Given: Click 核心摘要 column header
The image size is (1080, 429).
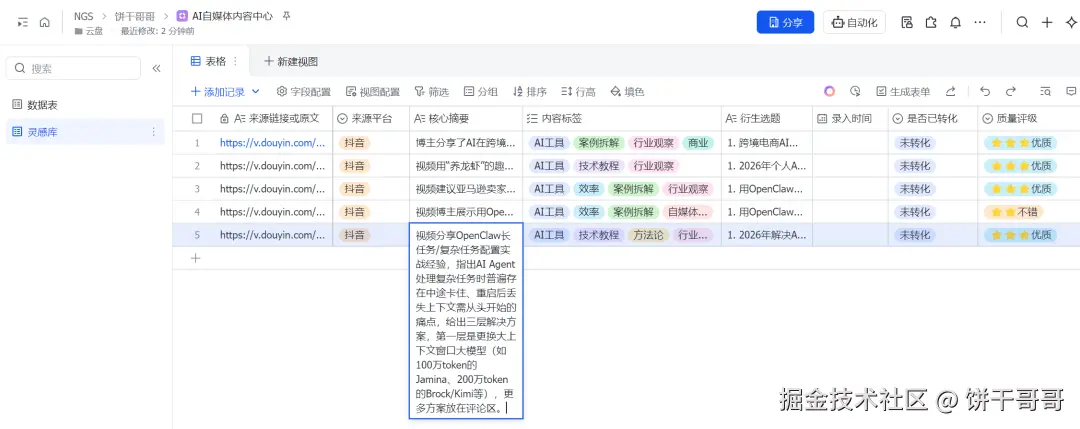Looking at the screenshot, I should tap(466, 118).
